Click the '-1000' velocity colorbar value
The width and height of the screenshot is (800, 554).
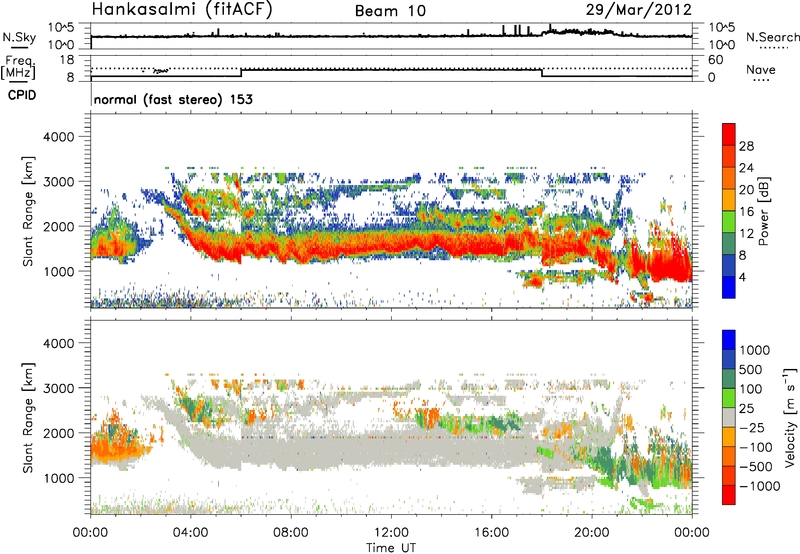(x=759, y=486)
